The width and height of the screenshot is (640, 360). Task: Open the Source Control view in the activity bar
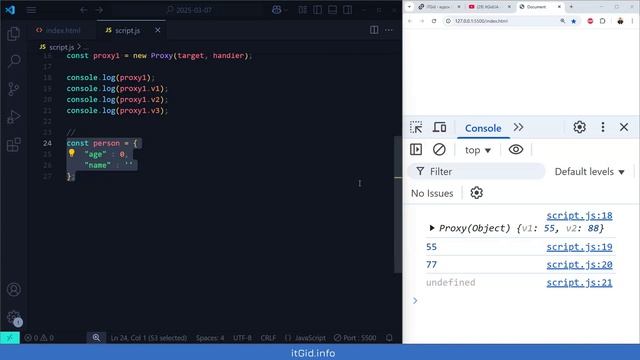[13, 89]
